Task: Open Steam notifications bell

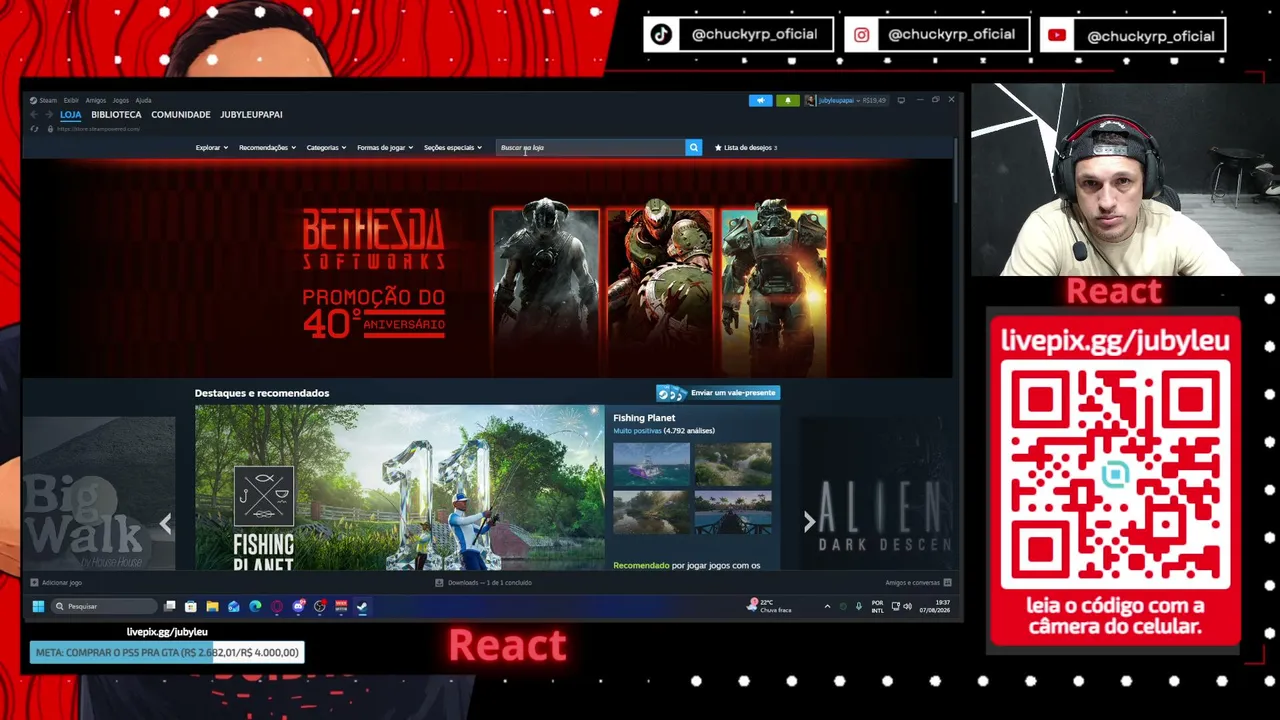Action: click(788, 100)
